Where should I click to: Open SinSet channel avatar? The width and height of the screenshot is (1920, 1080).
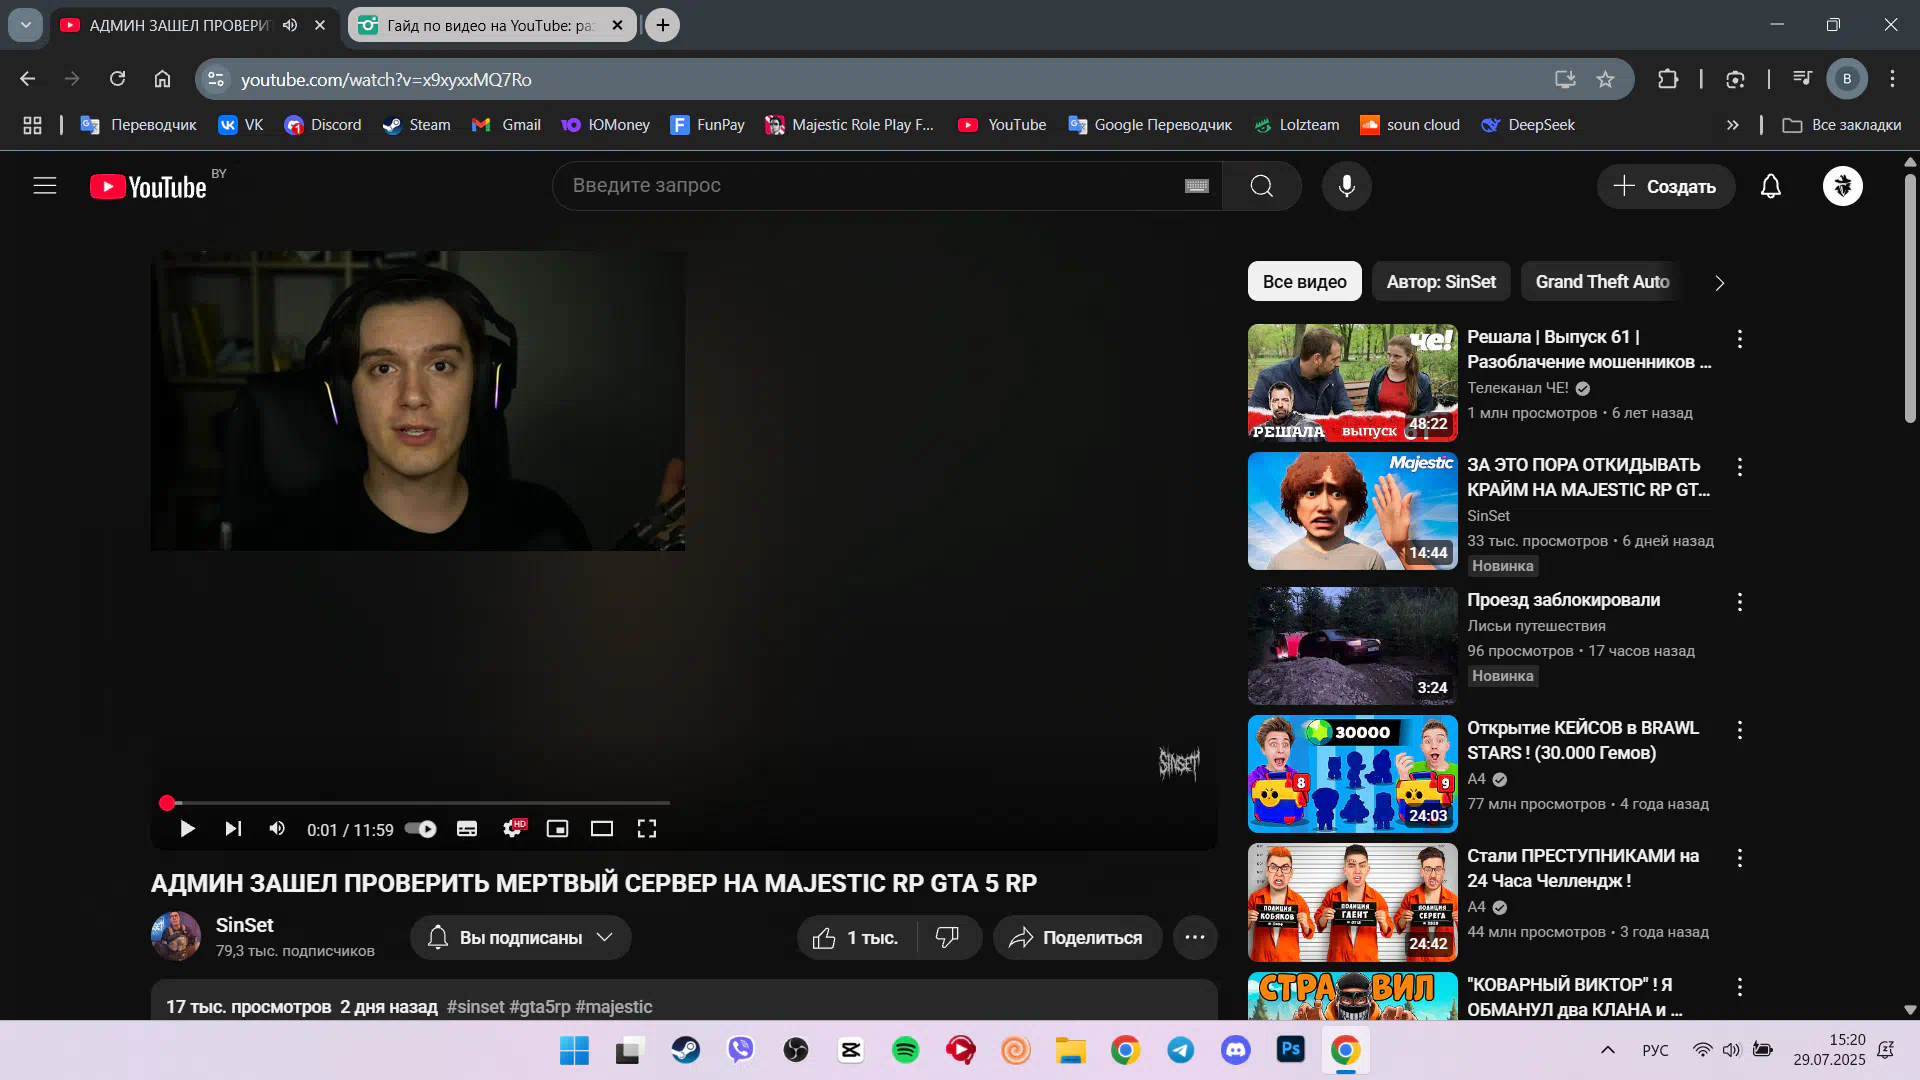[x=176, y=936]
